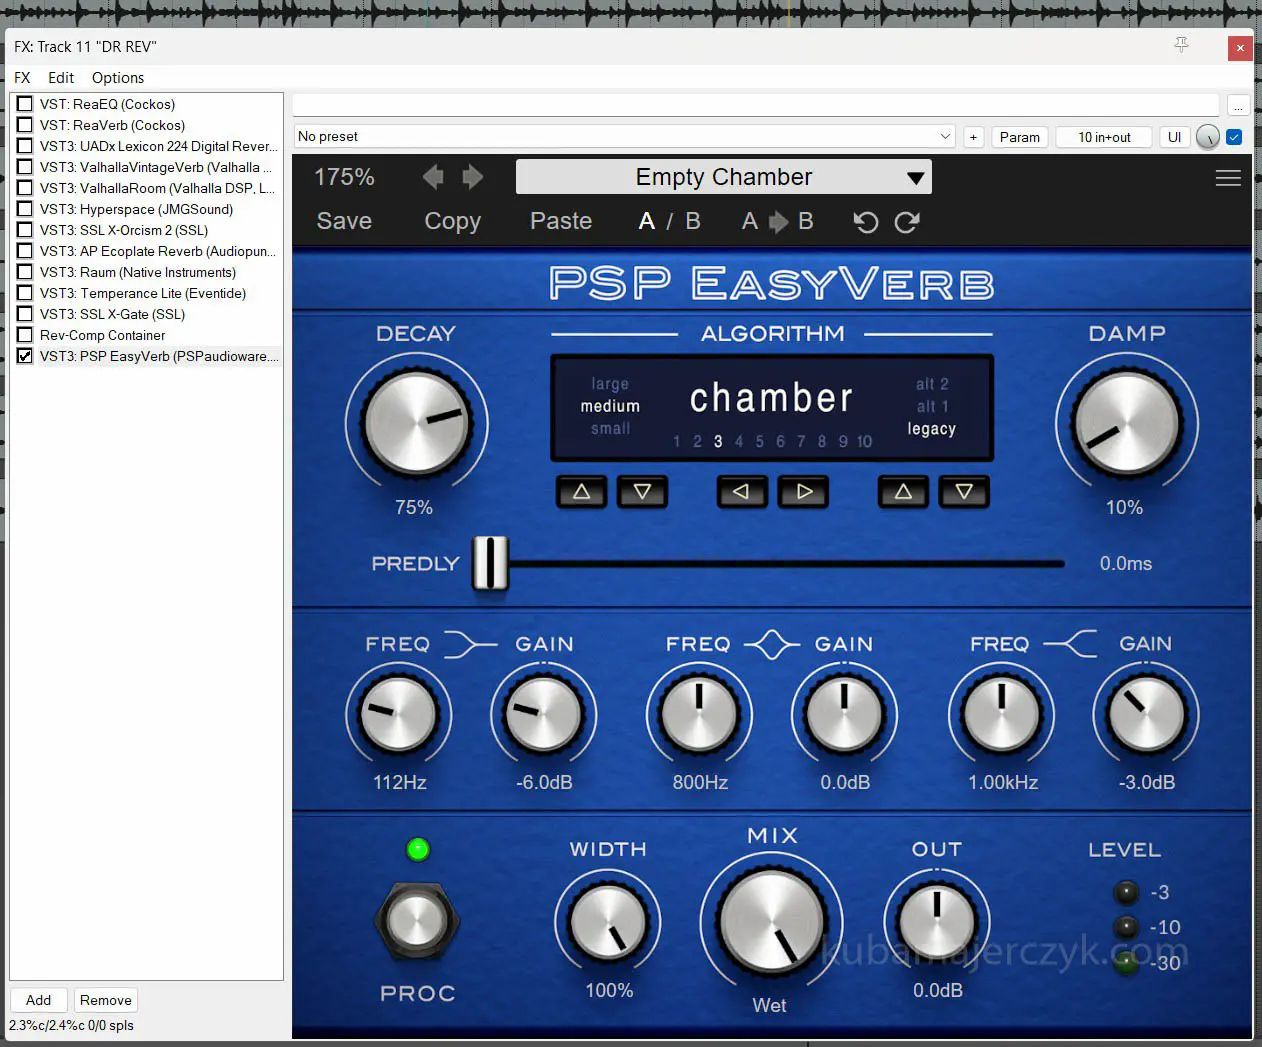
Task: Open the Options menu
Action: pyautogui.click(x=118, y=78)
